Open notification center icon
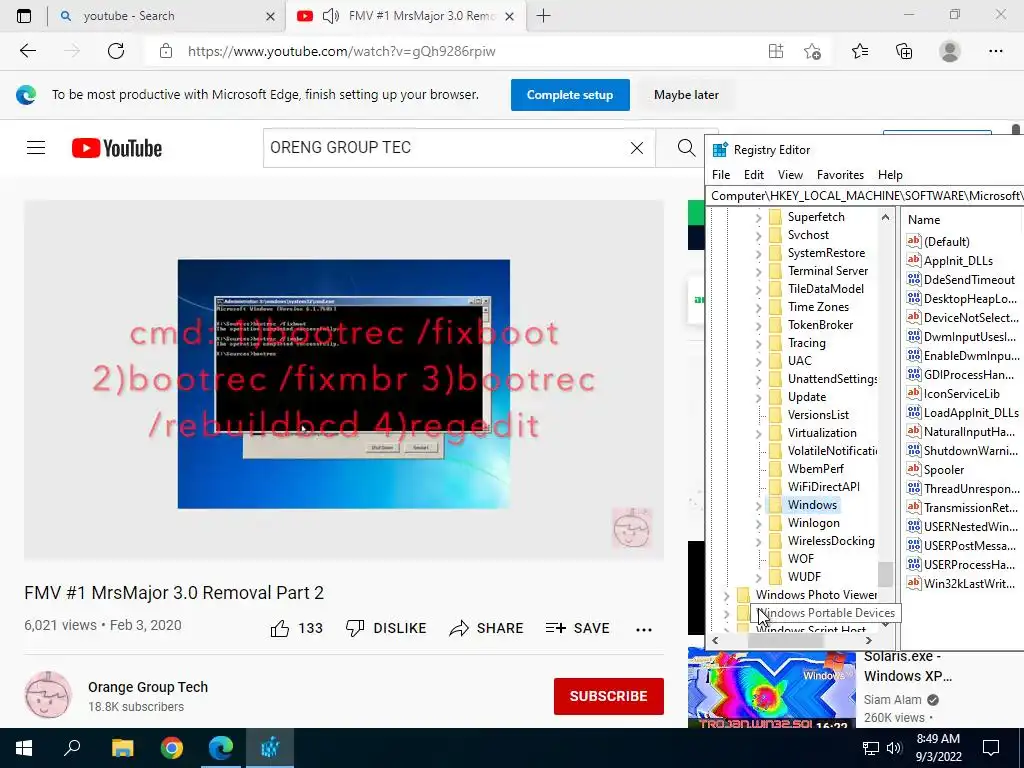The width and height of the screenshot is (1024, 768). tap(991, 748)
